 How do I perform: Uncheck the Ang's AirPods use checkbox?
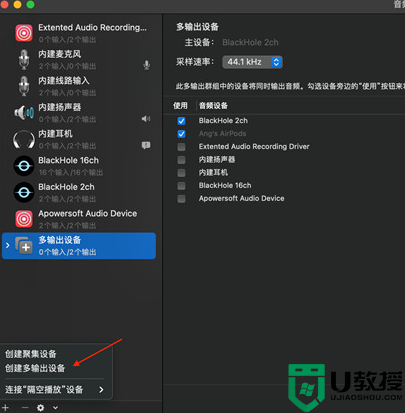click(181, 134)
